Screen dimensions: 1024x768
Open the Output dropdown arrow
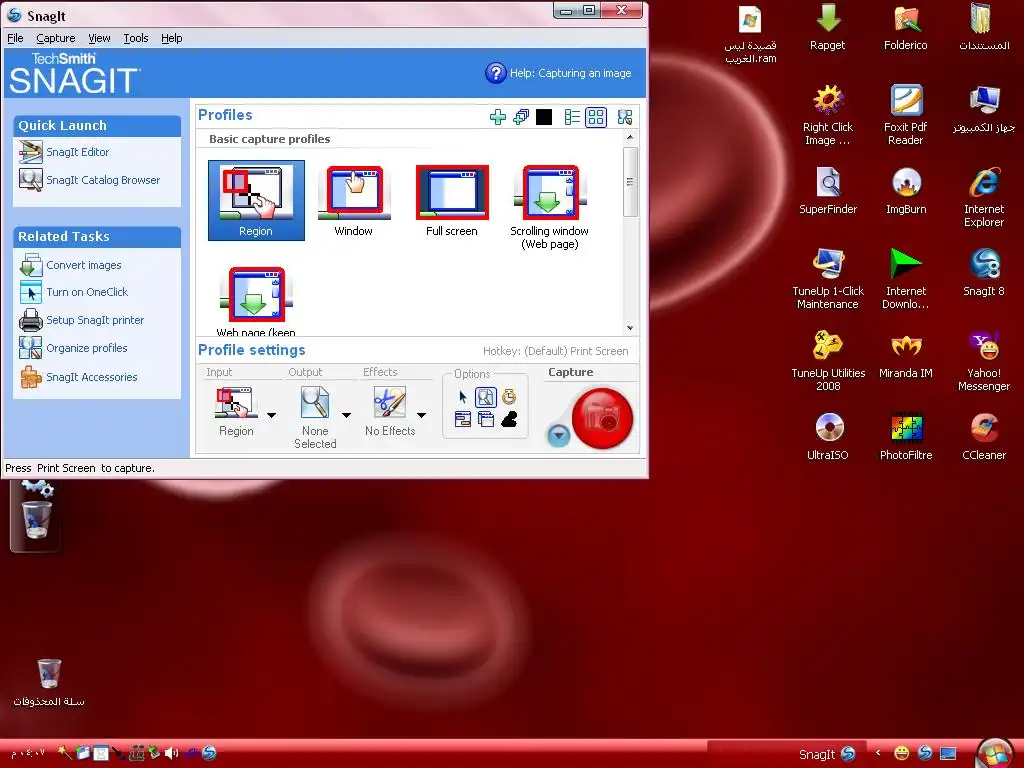coord(346,415)
